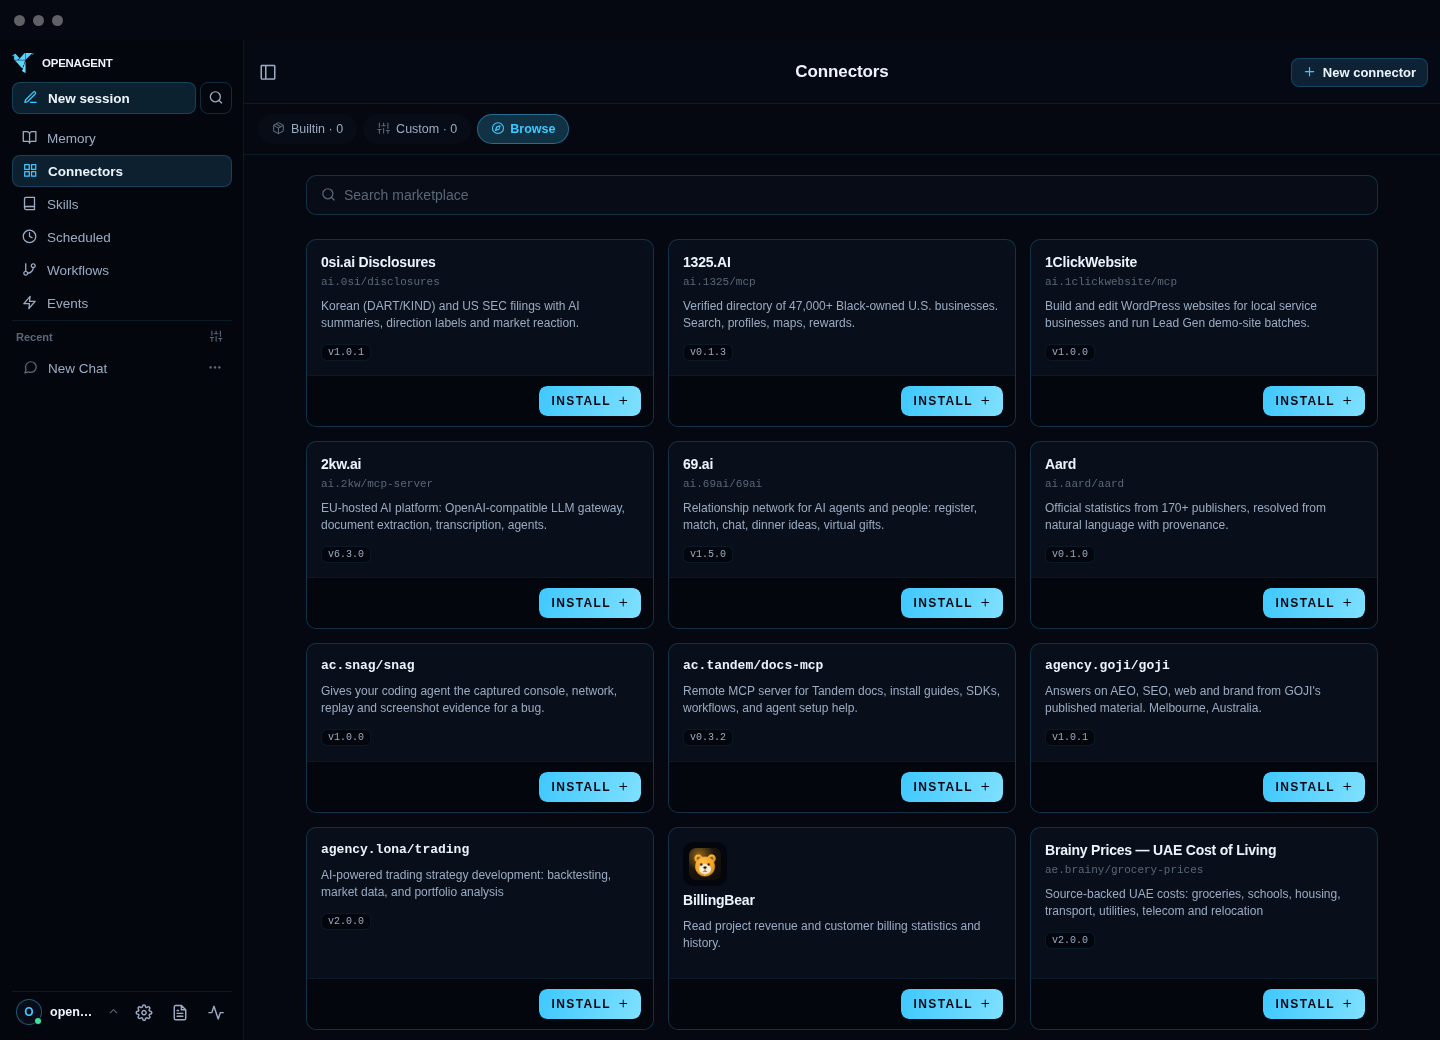This screenshot has height=1040, width=1440.
Task: Click the Skills icon in sidebar
Action: tap(30, 204)
